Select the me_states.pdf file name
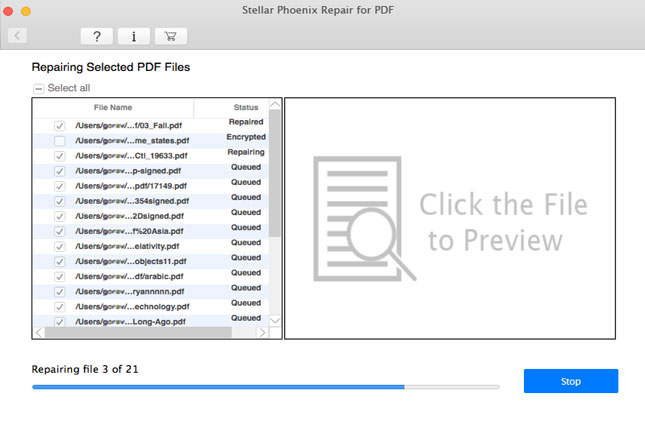645x421 pixels. (x=132, y=141)
